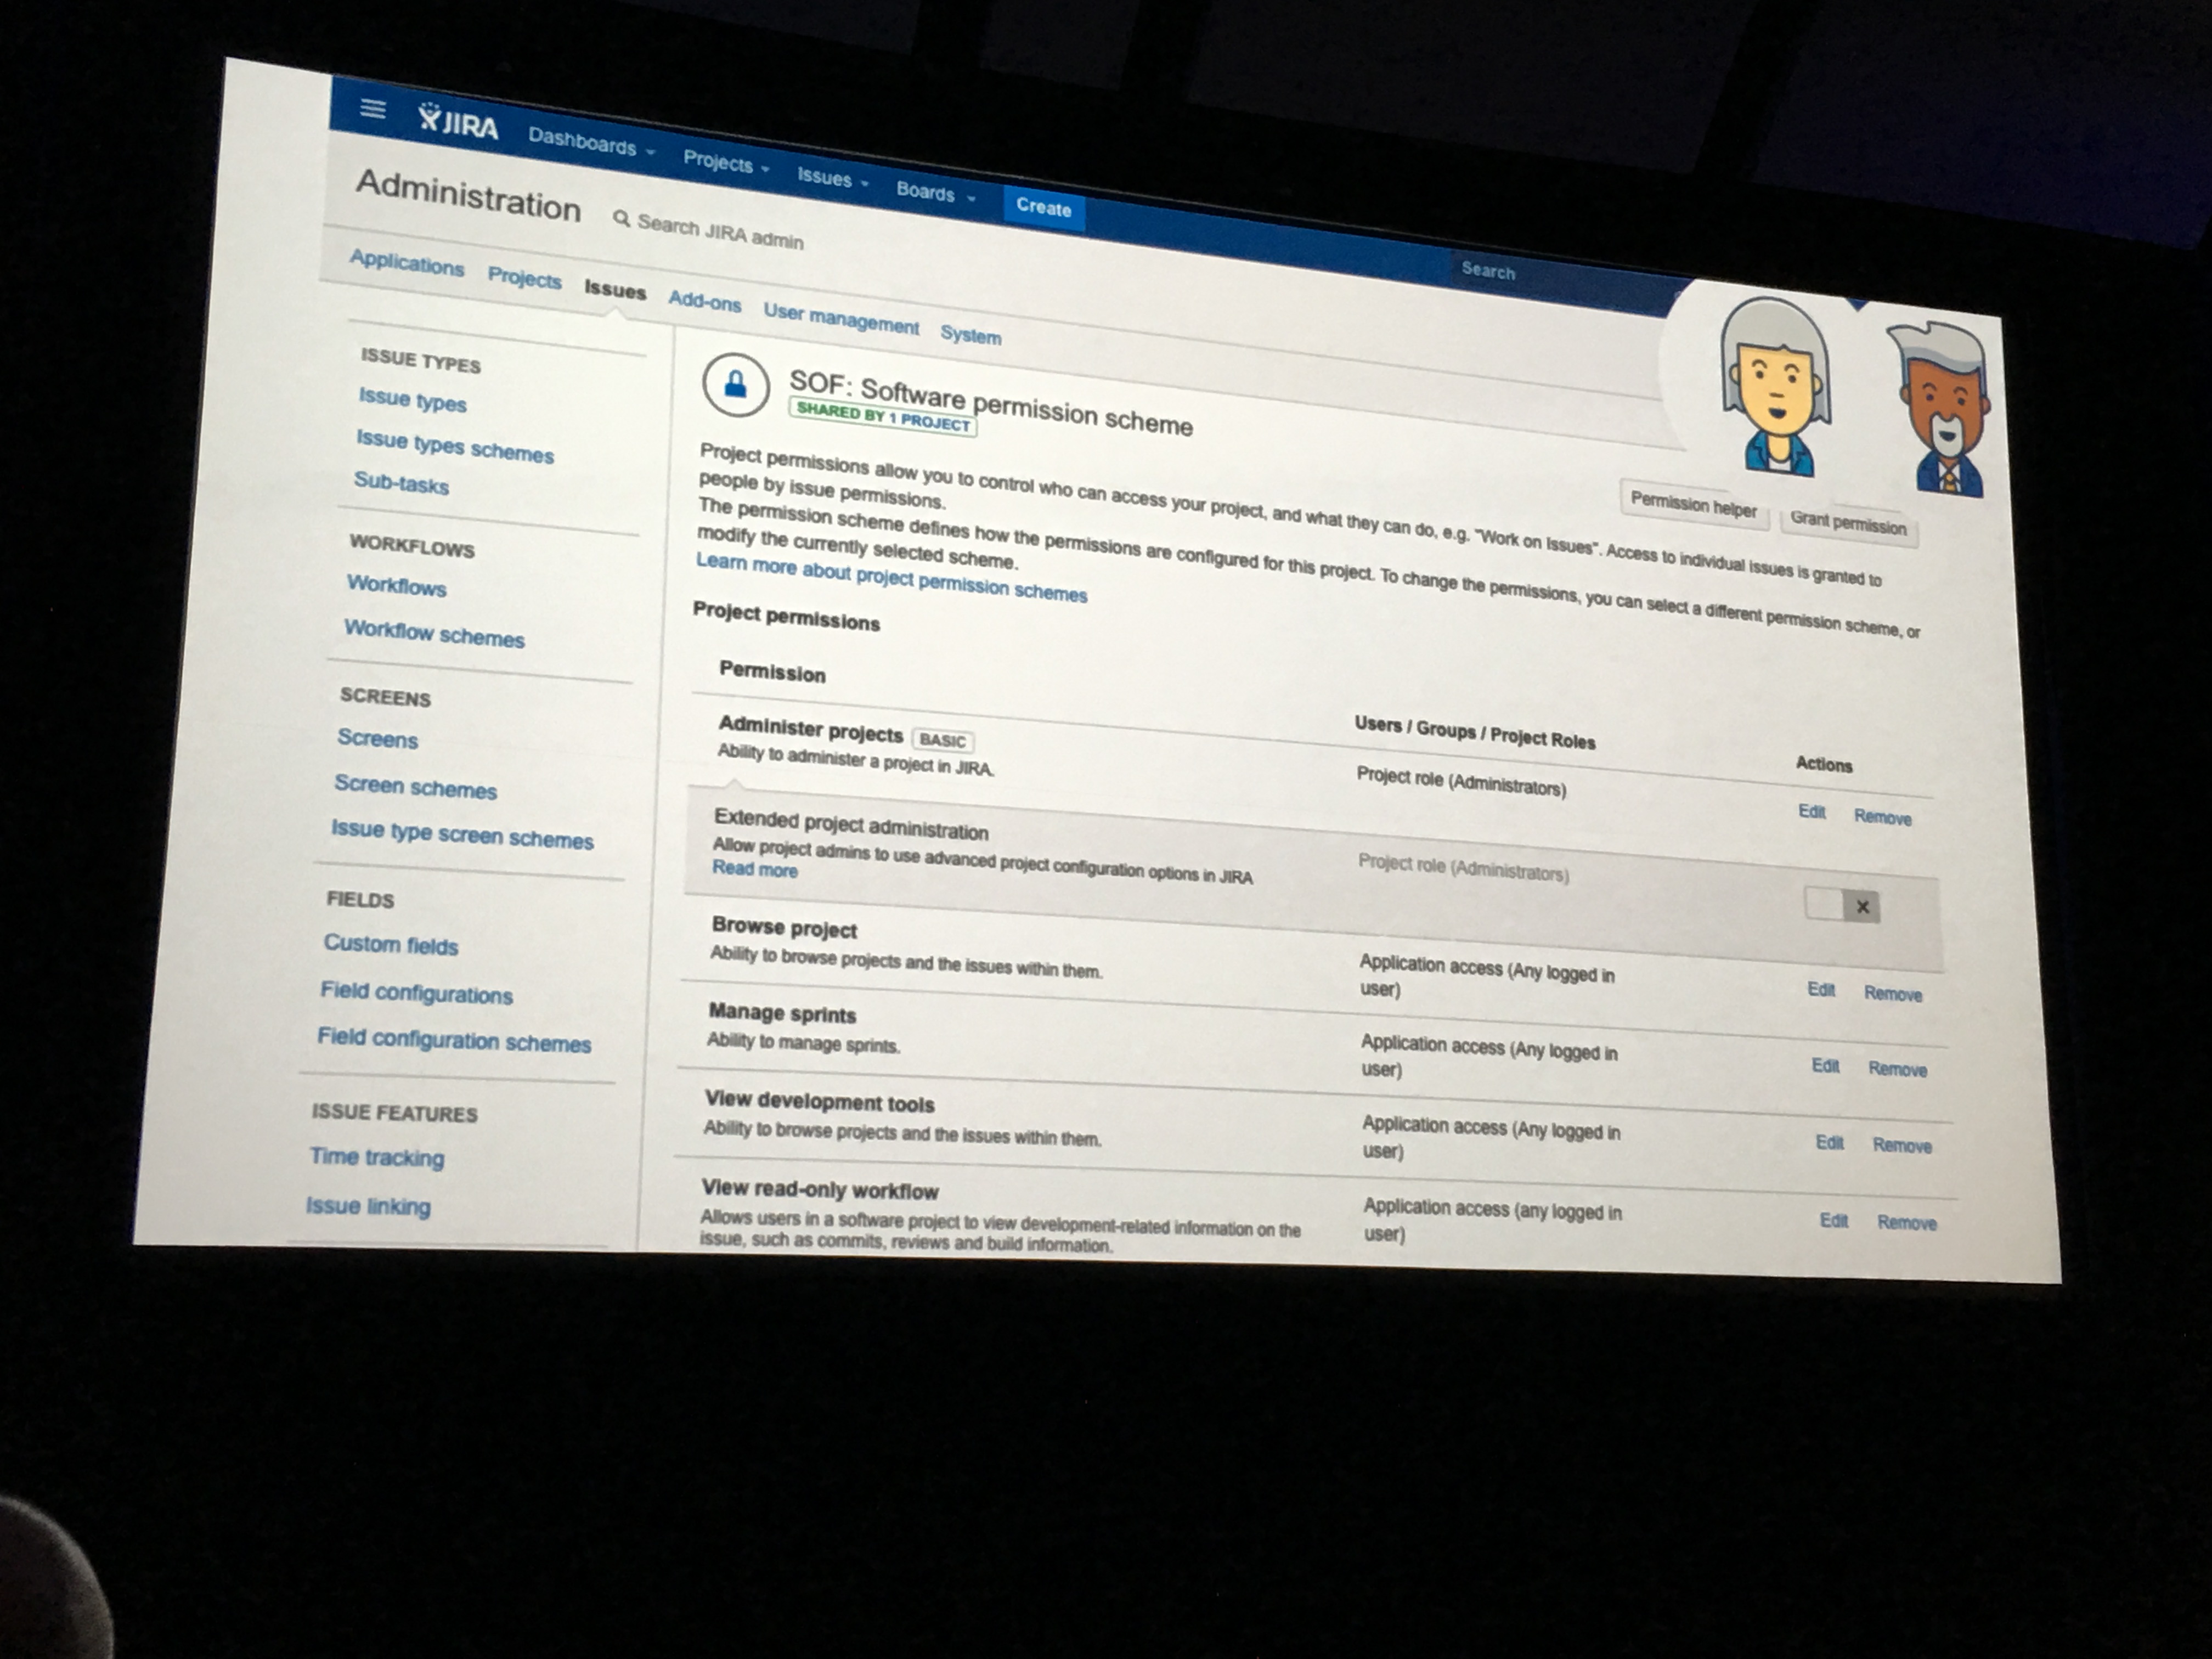Open Workflow schemes in the sidebar
This screenshot has width=2212, height=1659.
434,636
